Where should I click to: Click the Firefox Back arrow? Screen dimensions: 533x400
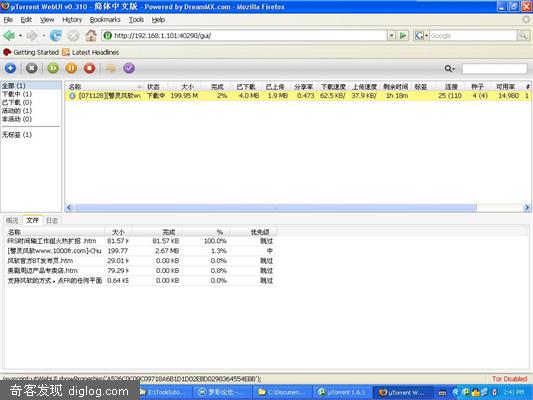tap(9, 35)
